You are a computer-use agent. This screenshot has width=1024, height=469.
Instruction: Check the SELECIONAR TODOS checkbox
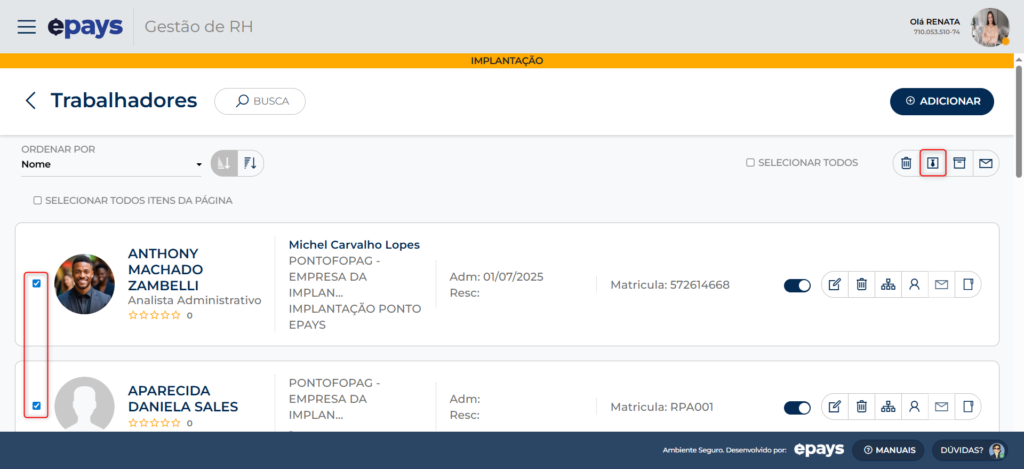coord(750,163)
